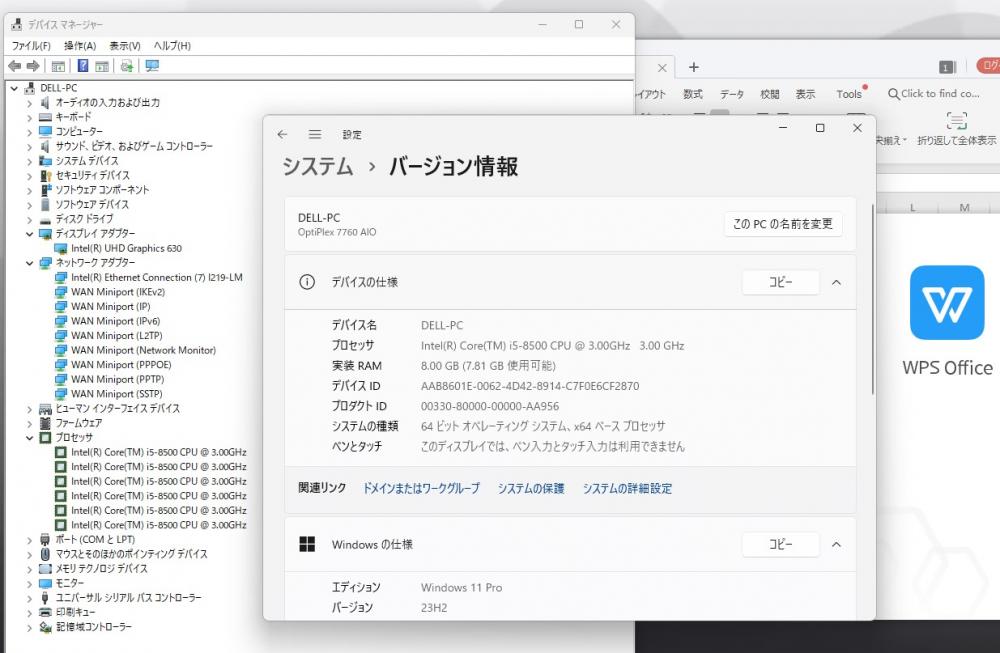Select column M header in WPS spreadsheet

coord(964,207)
